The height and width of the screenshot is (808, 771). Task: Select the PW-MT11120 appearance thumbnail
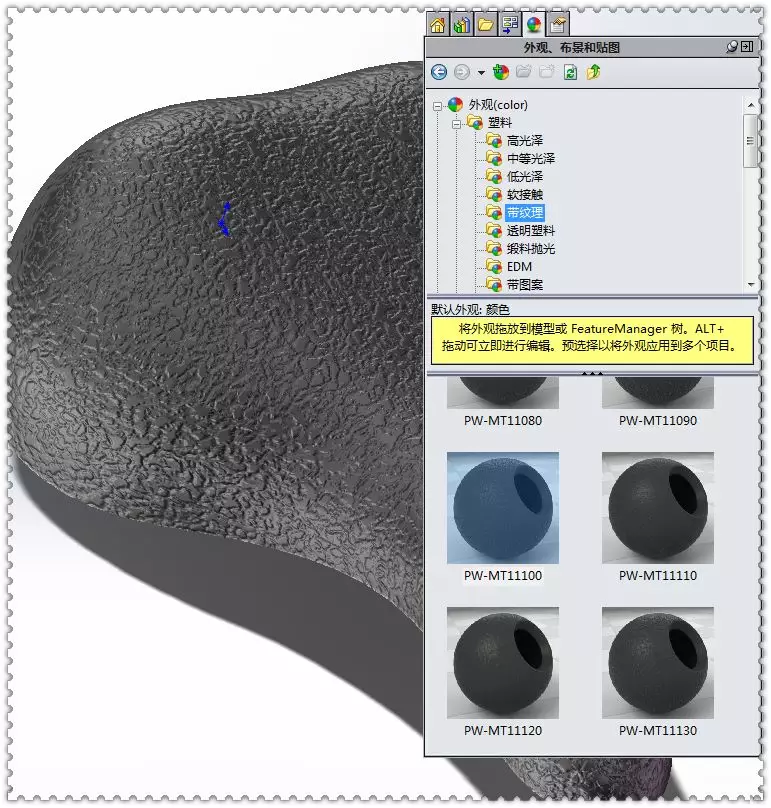point(502,663)
